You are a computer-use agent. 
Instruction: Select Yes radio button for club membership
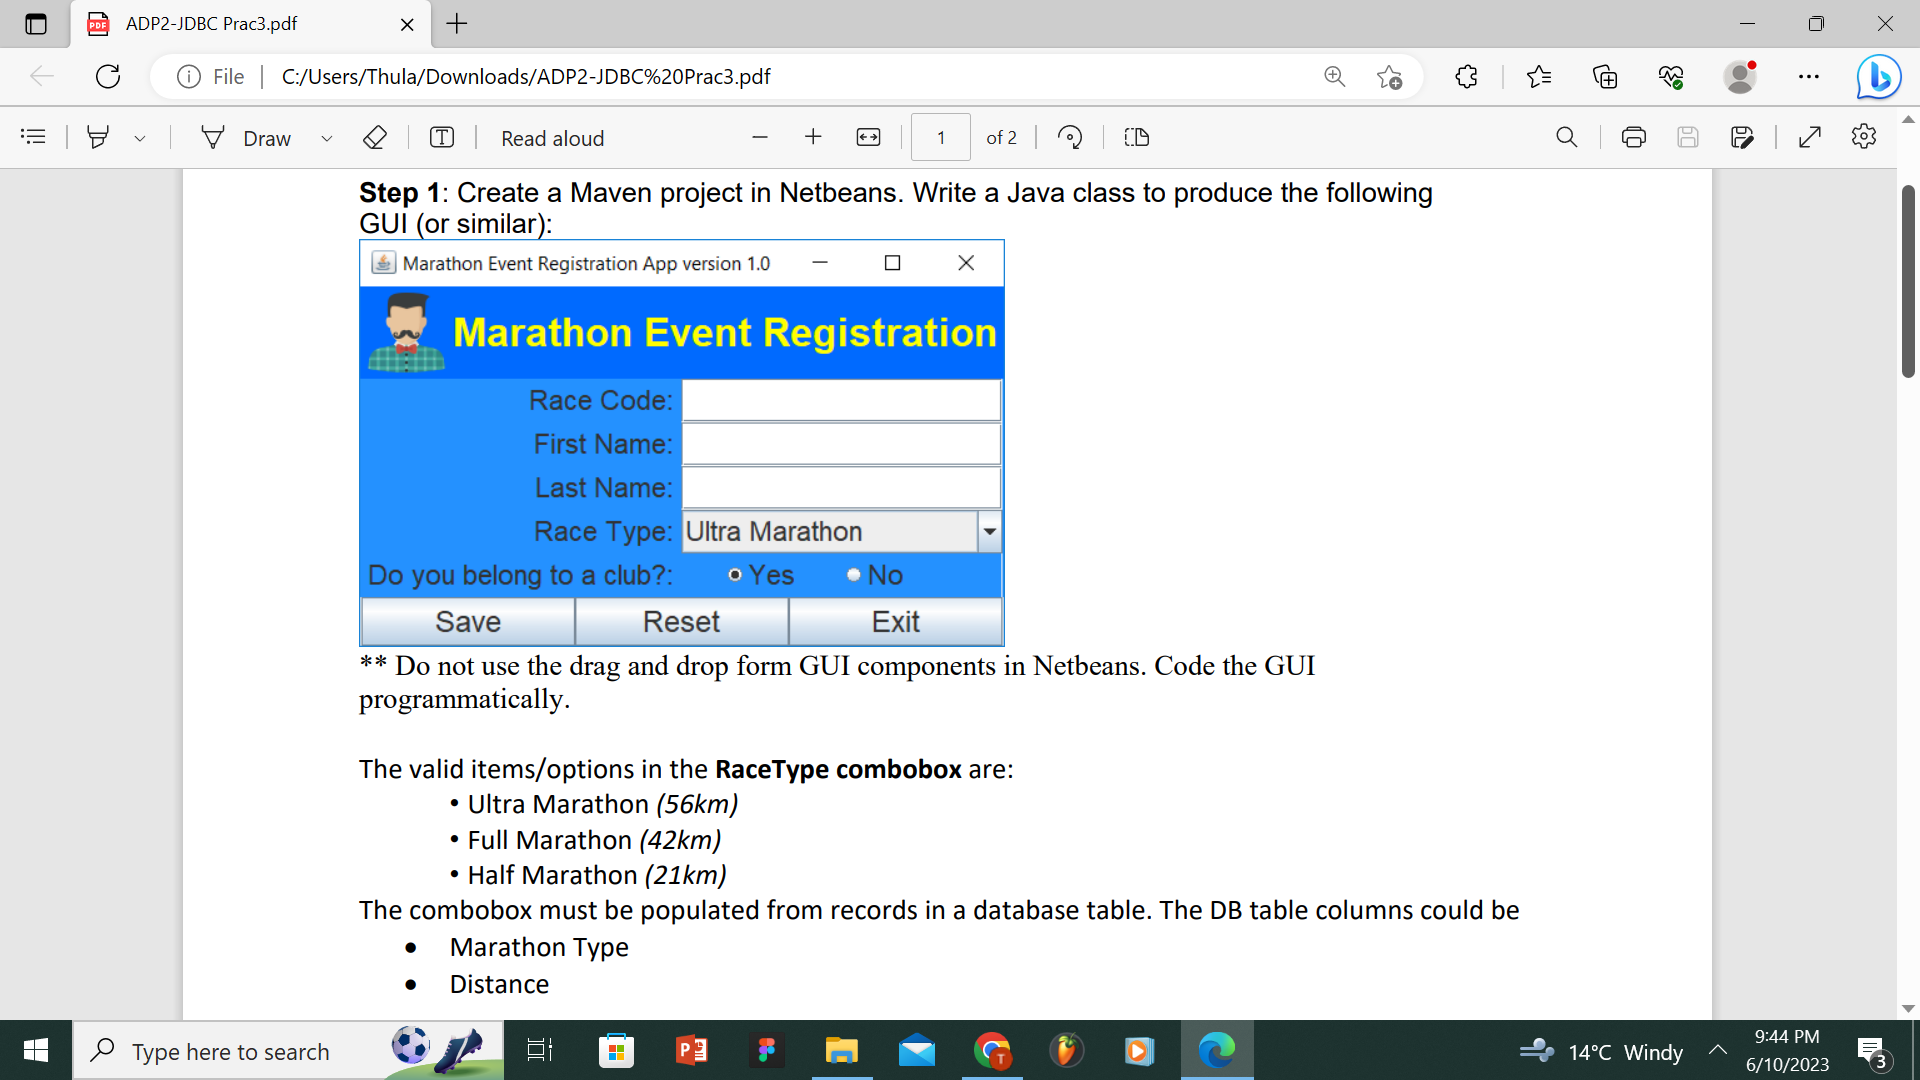coord(732,574)
